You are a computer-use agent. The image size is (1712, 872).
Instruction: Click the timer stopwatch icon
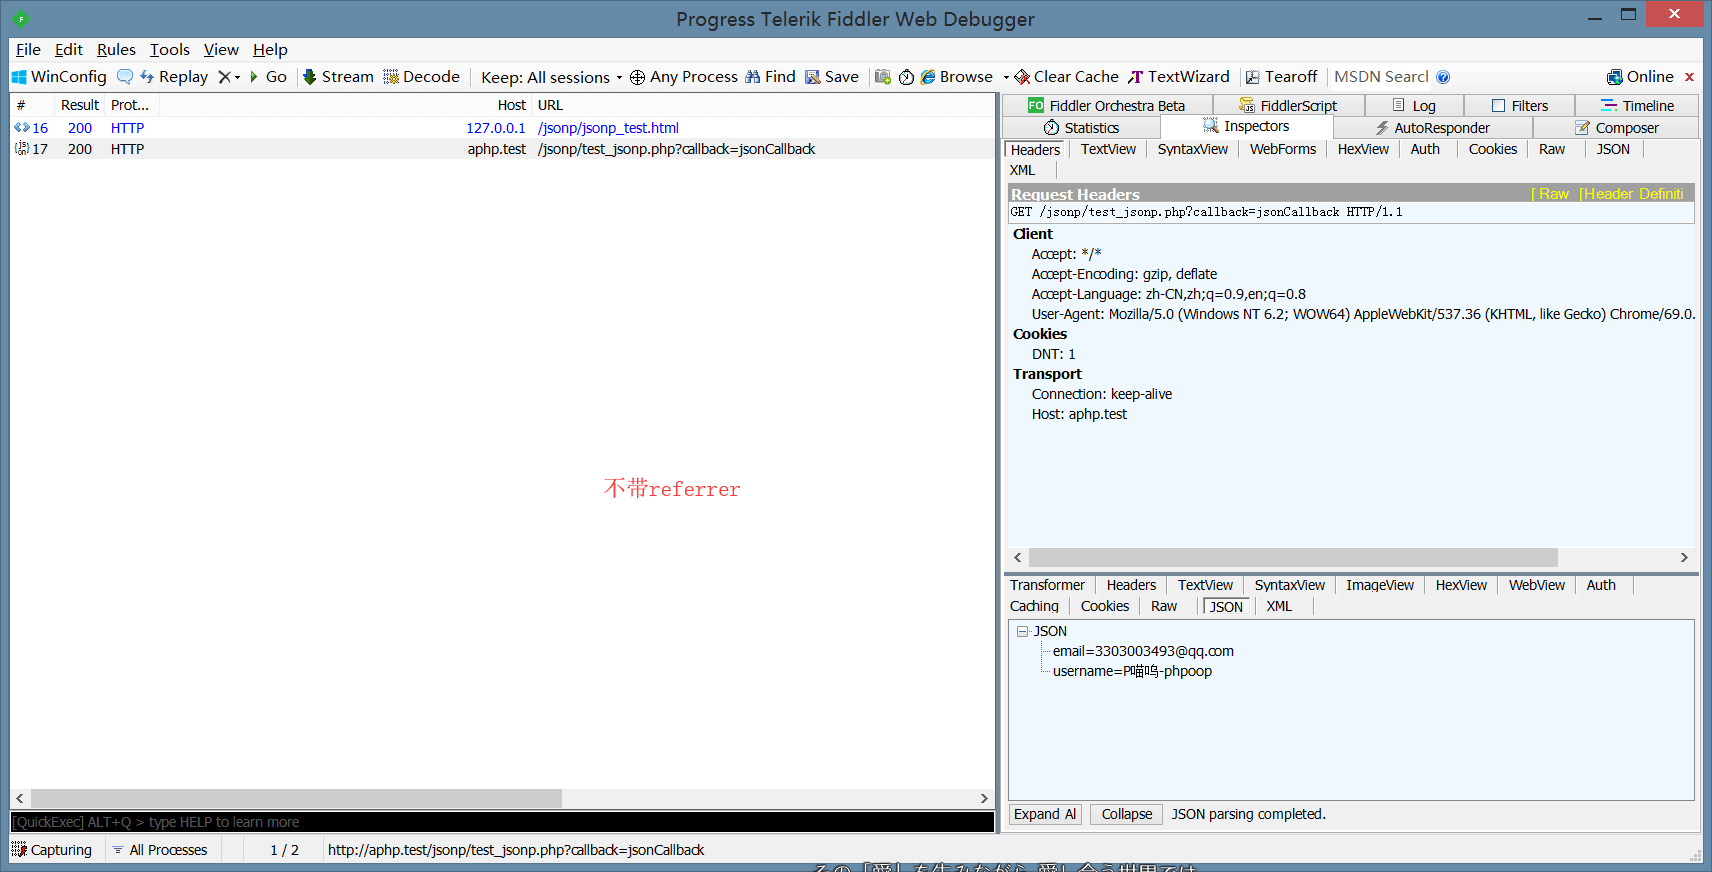tap(906, 77)
